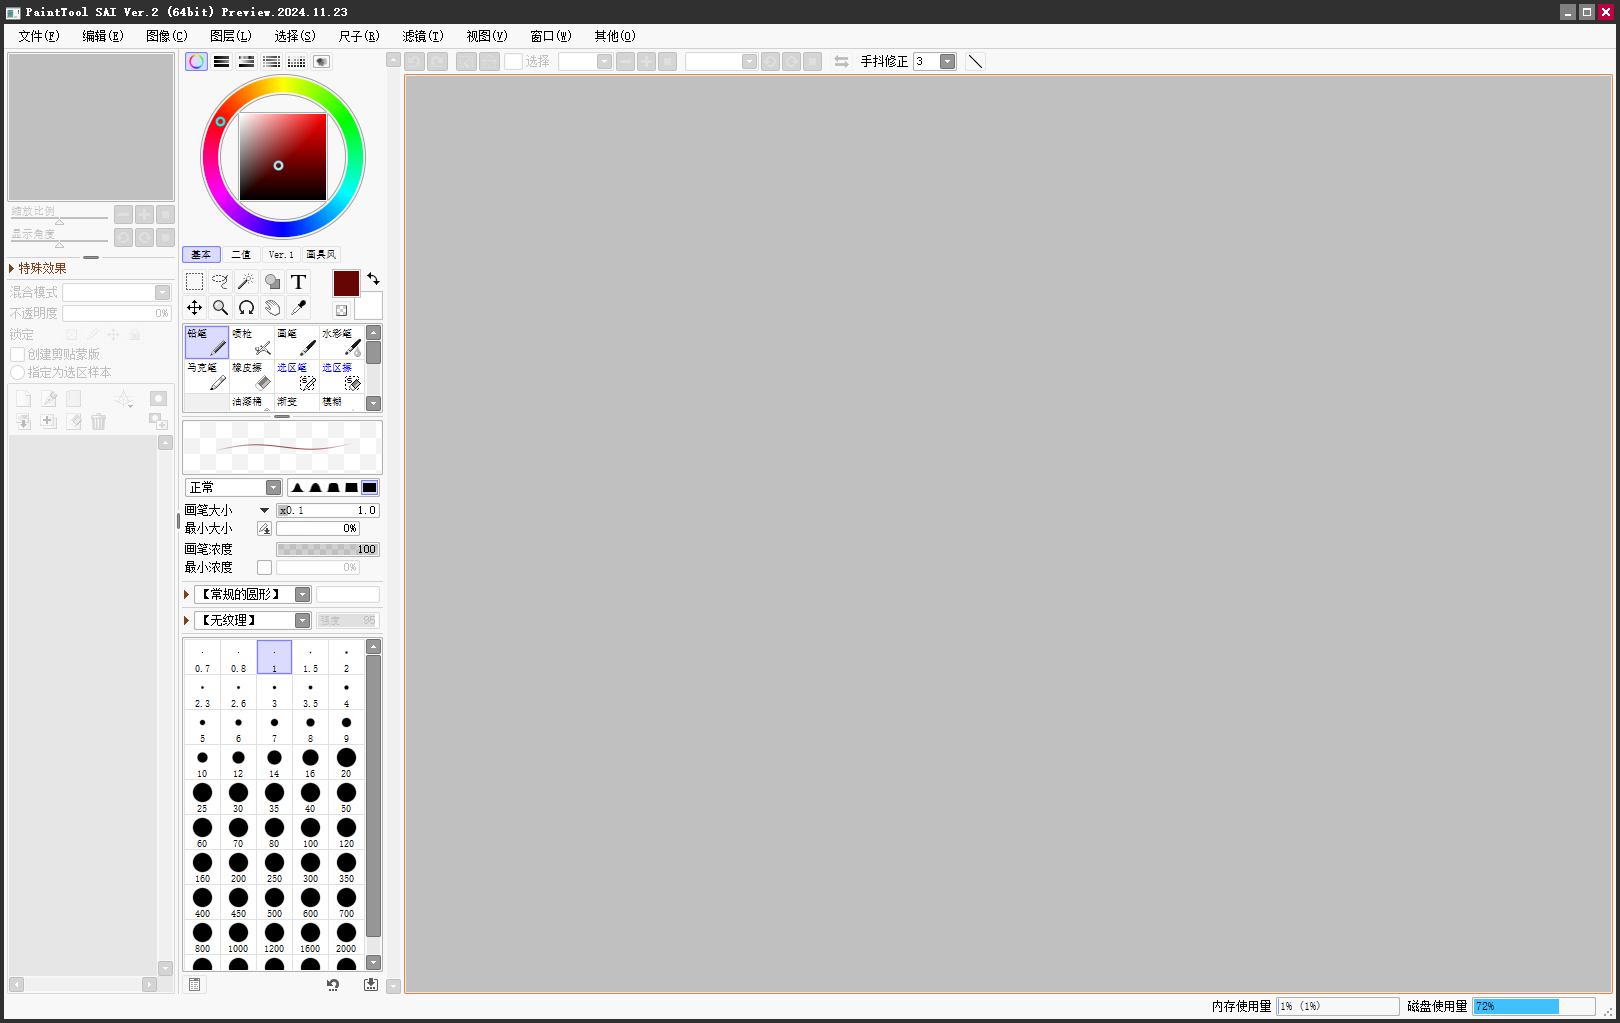This screenshot has height=1023, width=1620.
Task: Open the 文件 menu
Action: [39, 36]
